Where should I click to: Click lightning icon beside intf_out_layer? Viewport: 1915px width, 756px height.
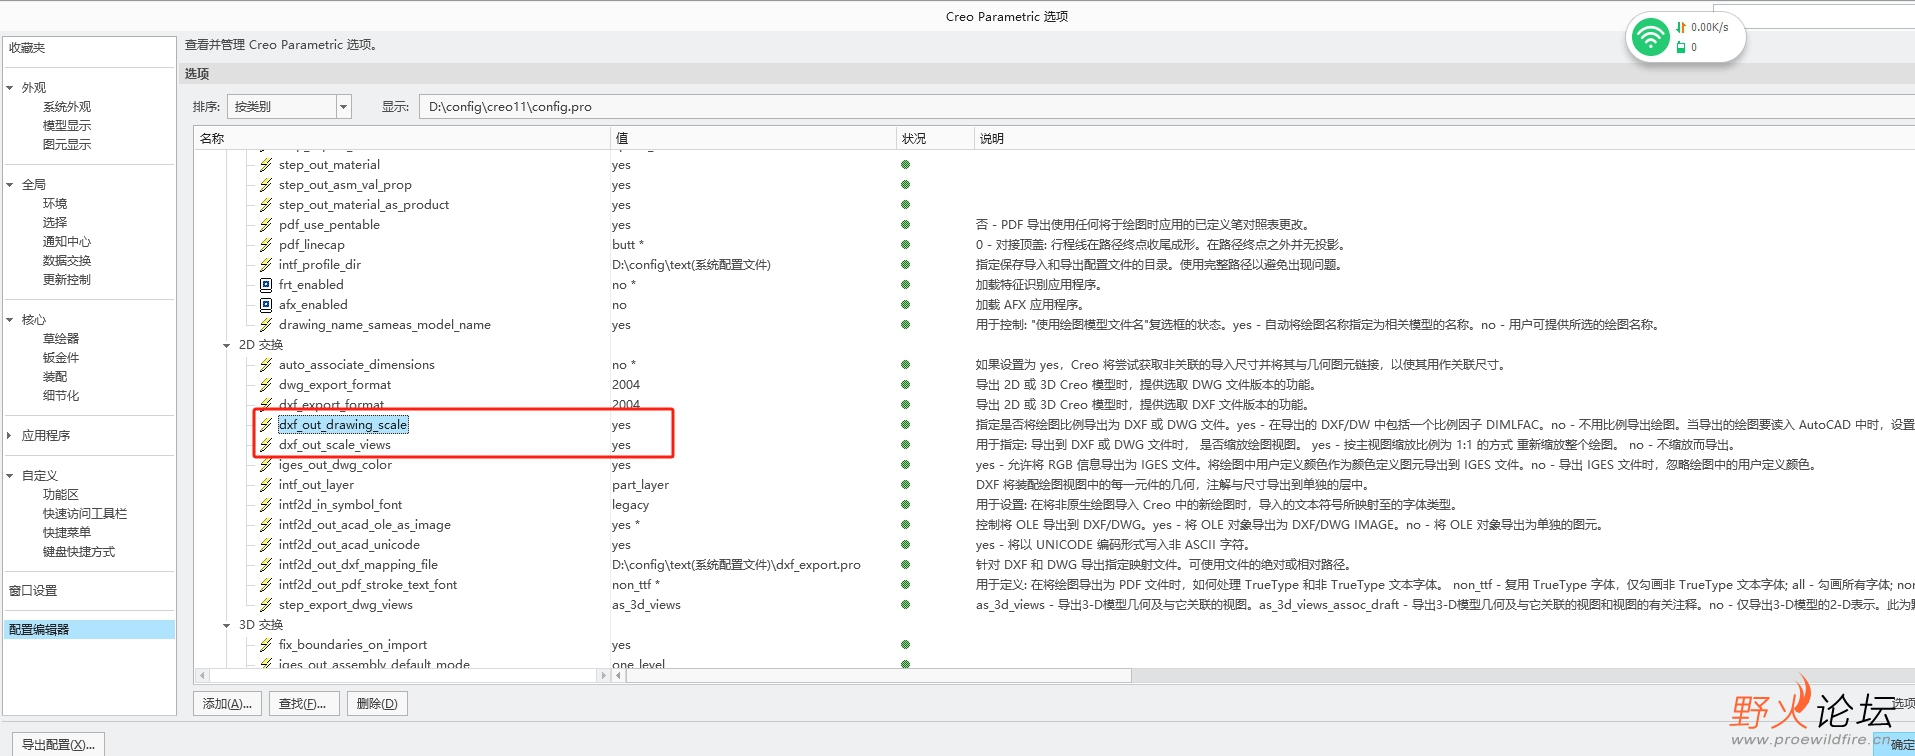266,485
